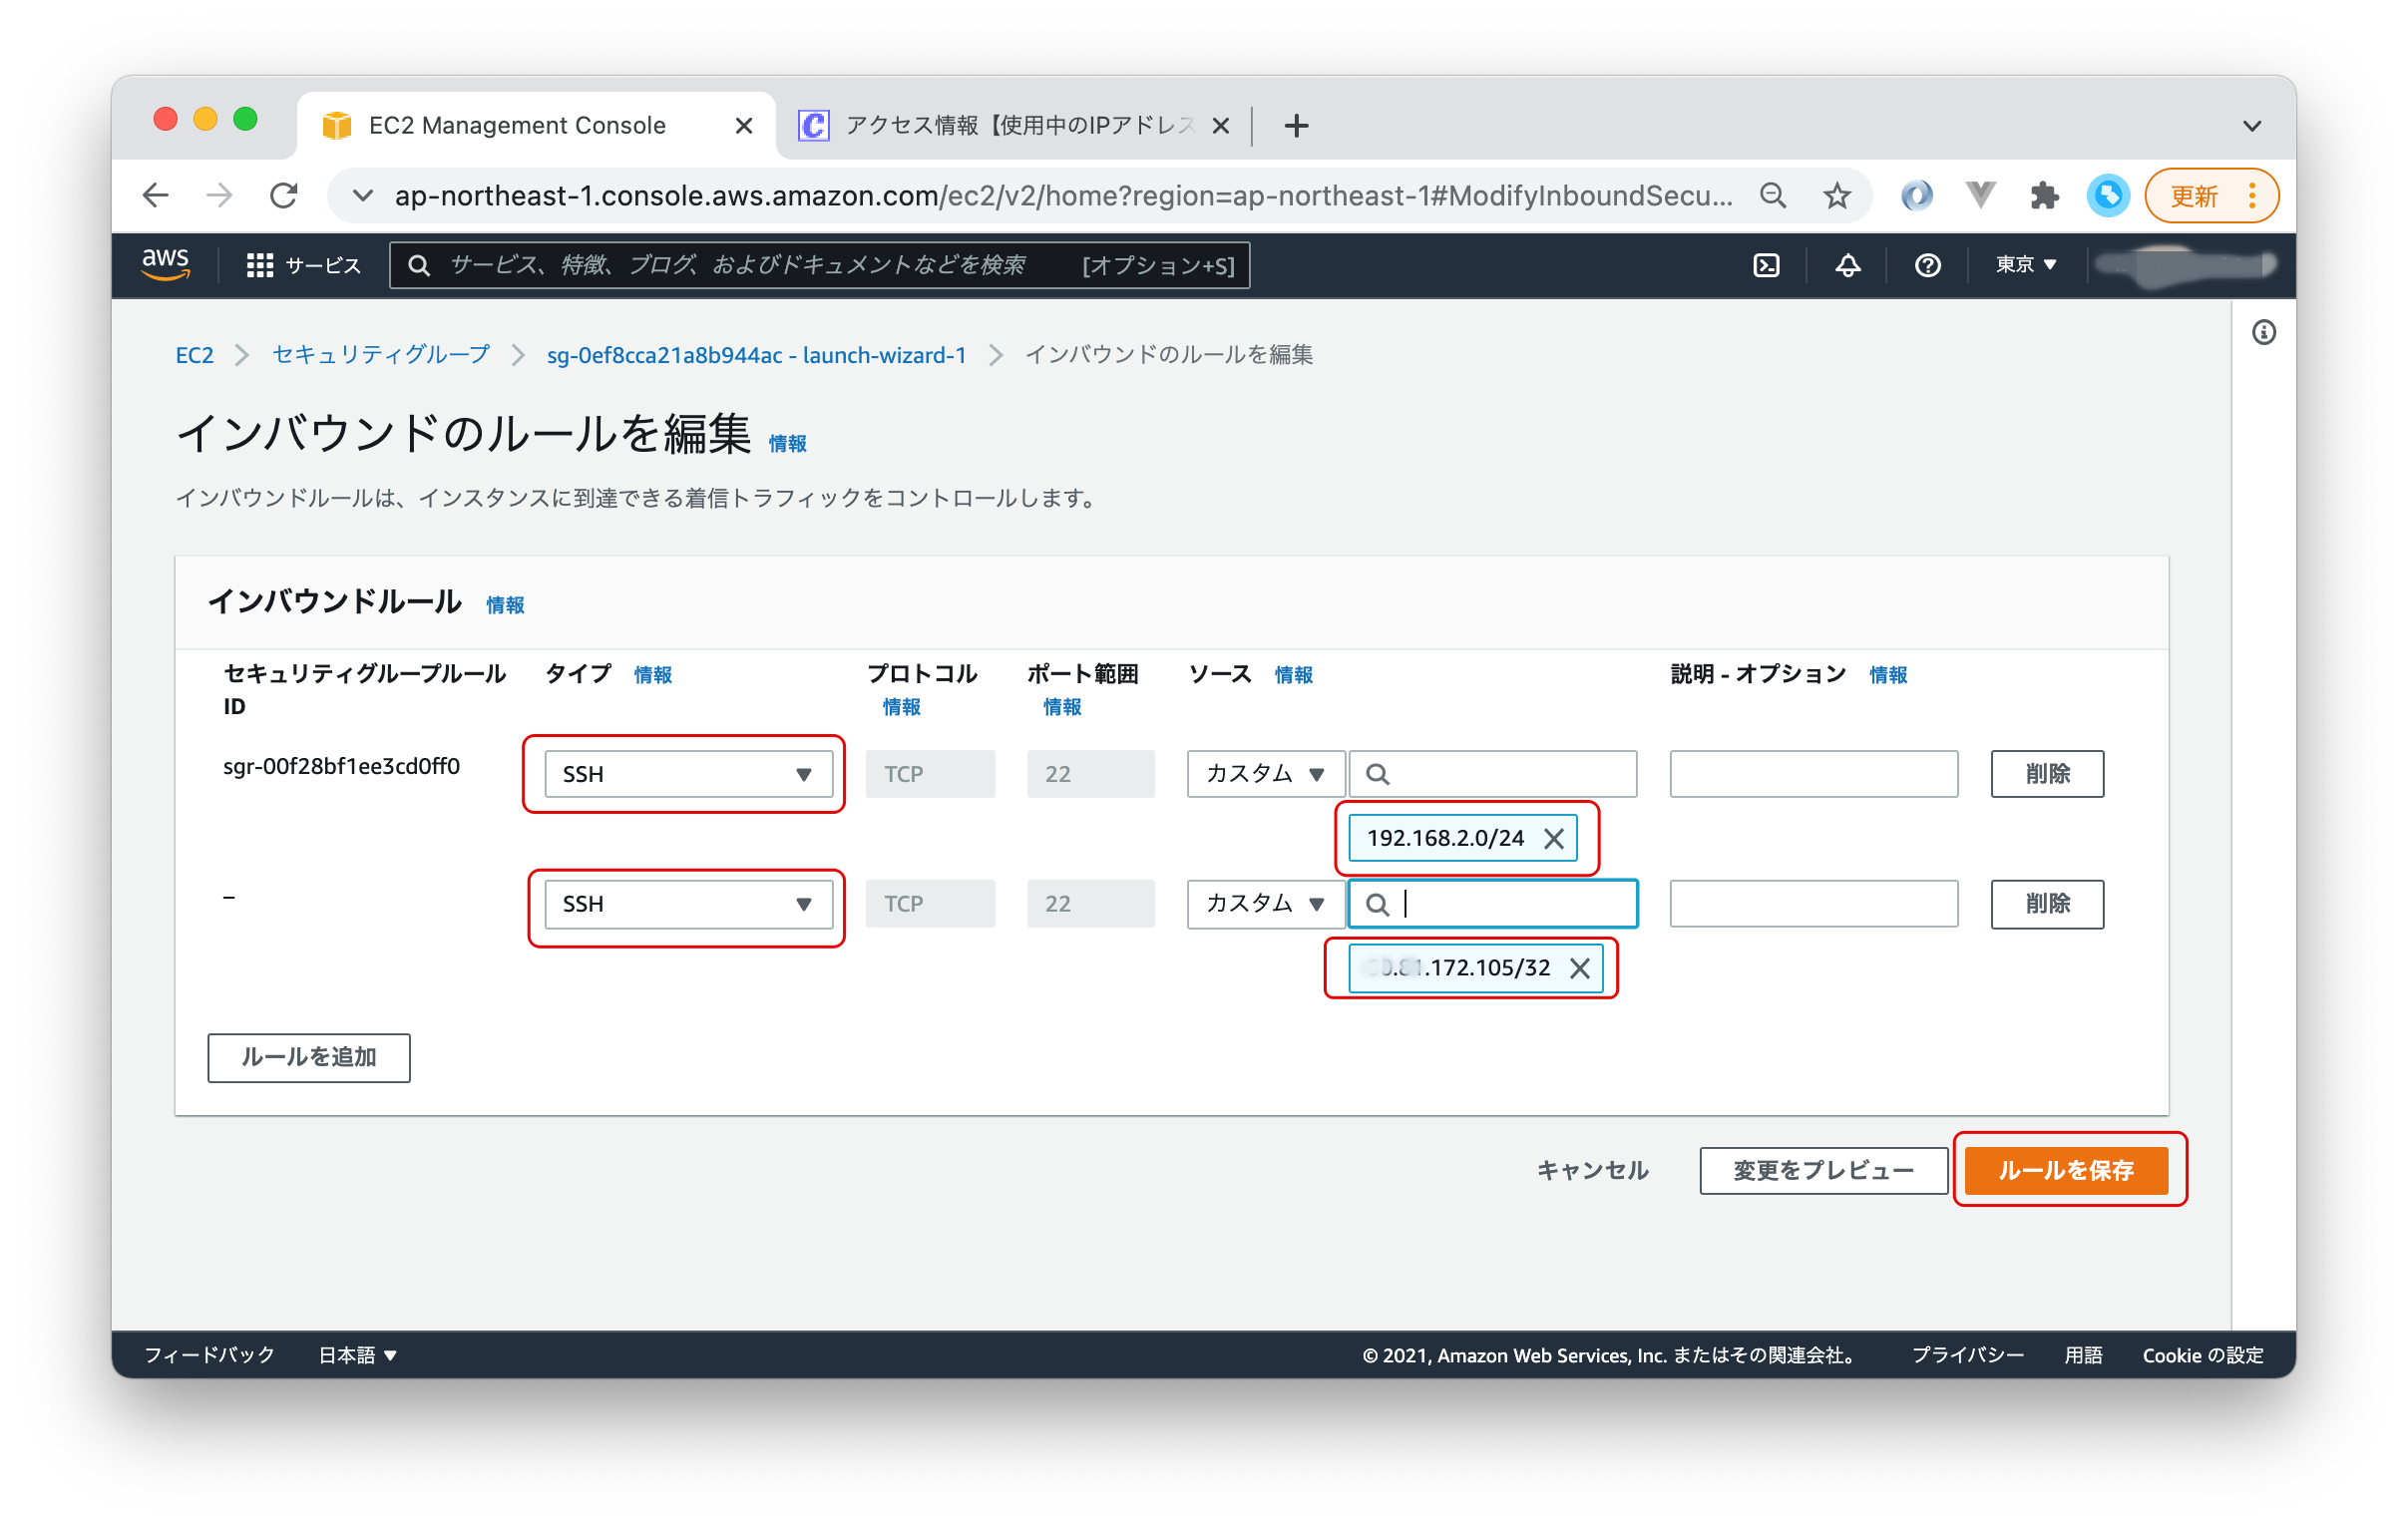Click the first rule's description field
This screenshot has height=1526, width=2408.
[1813, 774]
